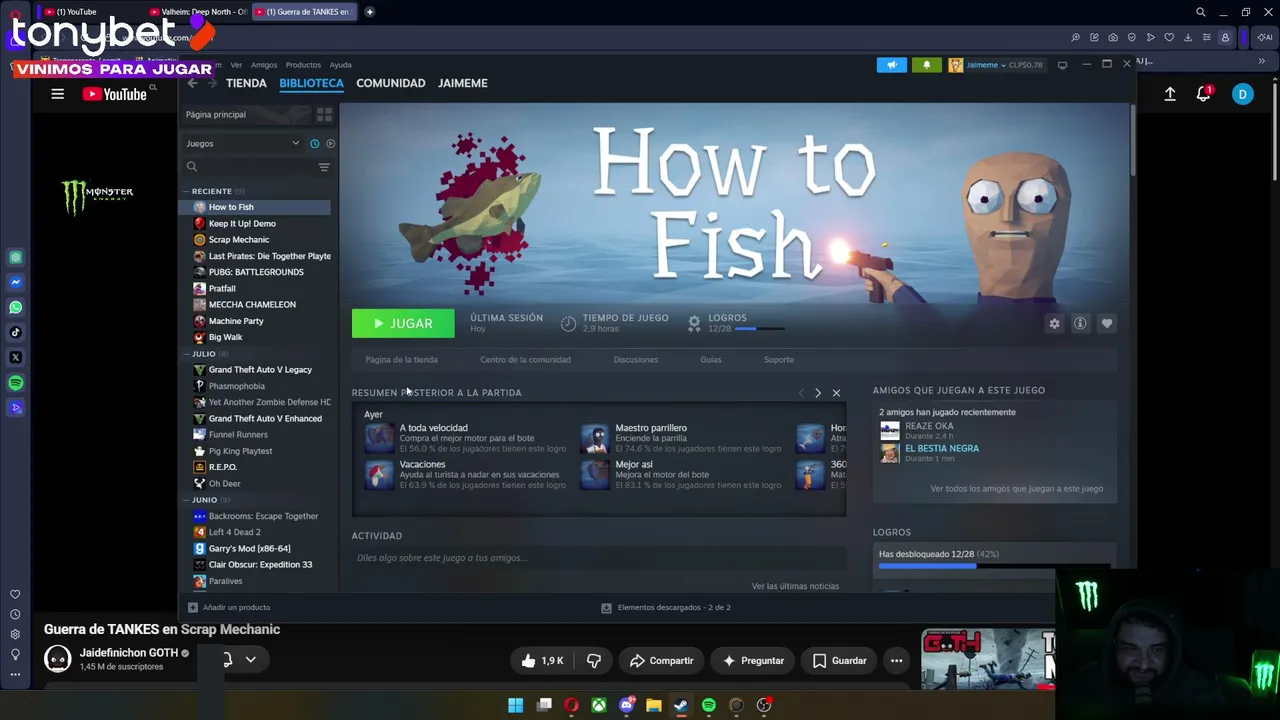Open How to Fish game settings gear
1280x720 pixels.
coord(1054,323)
